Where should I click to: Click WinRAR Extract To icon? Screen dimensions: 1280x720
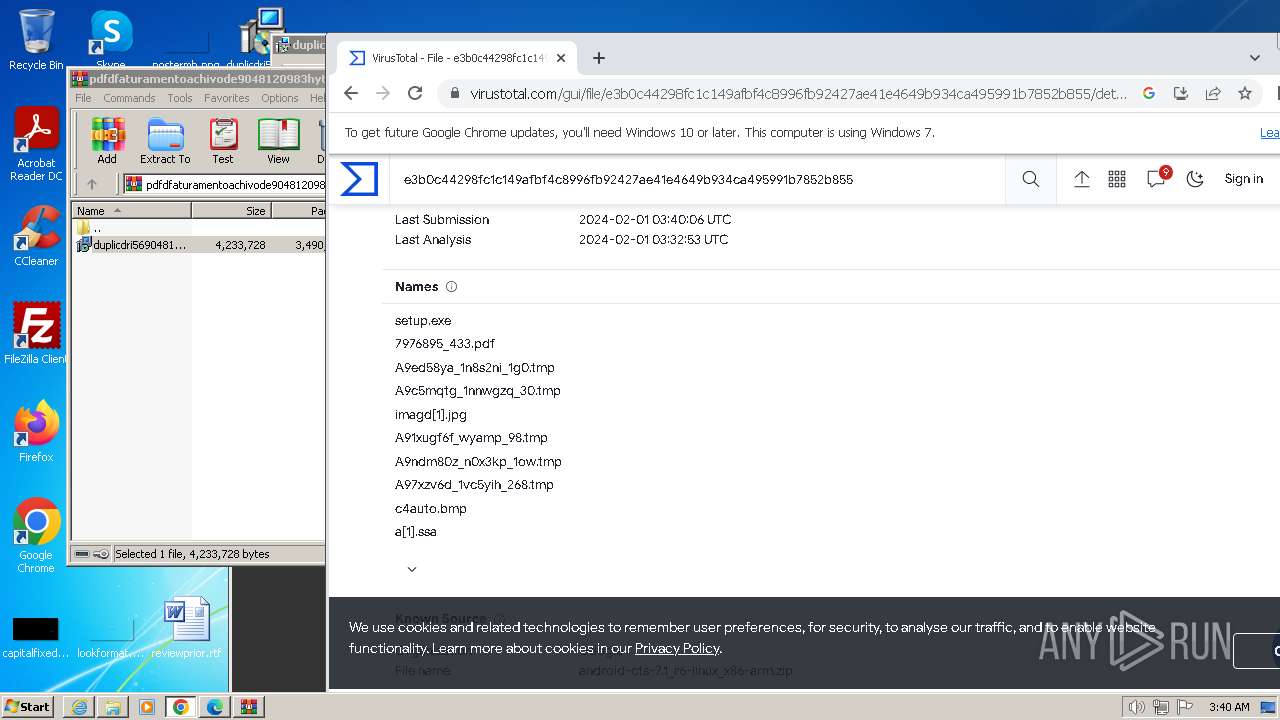pyautogui.click(x=165, y=140)
